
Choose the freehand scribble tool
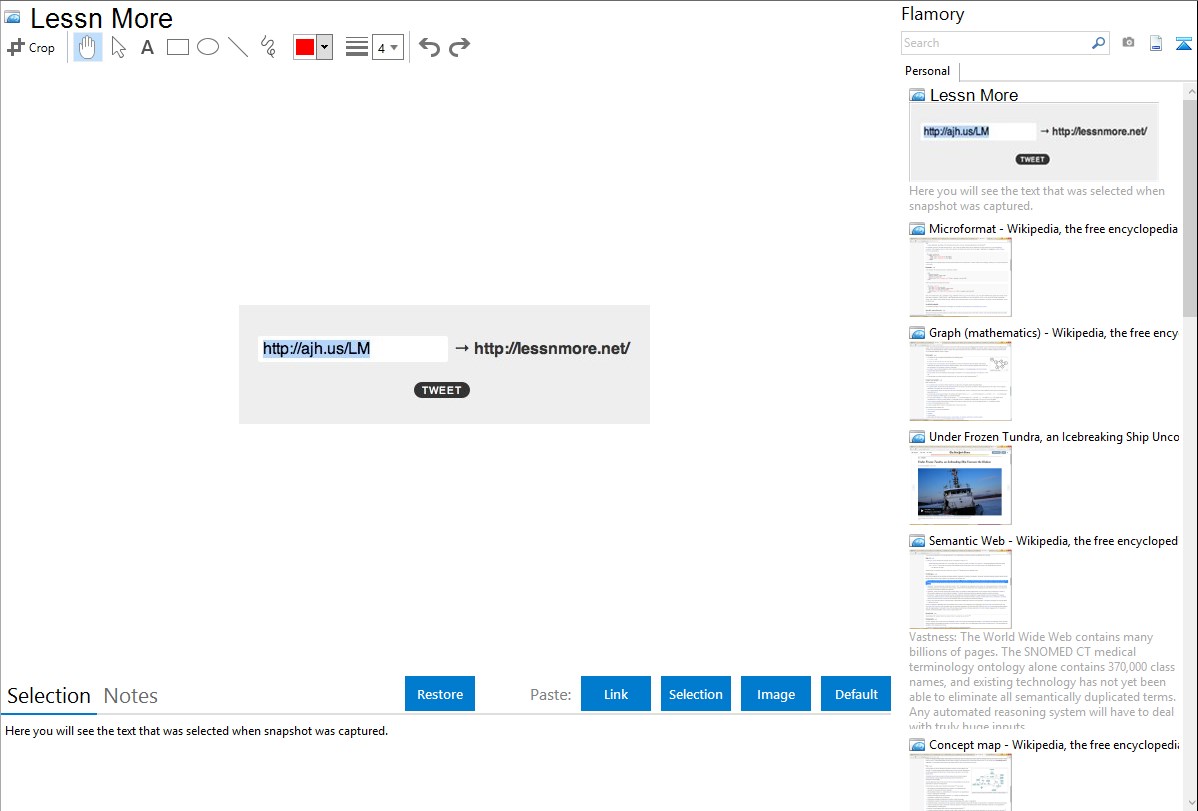coord(268,47)
